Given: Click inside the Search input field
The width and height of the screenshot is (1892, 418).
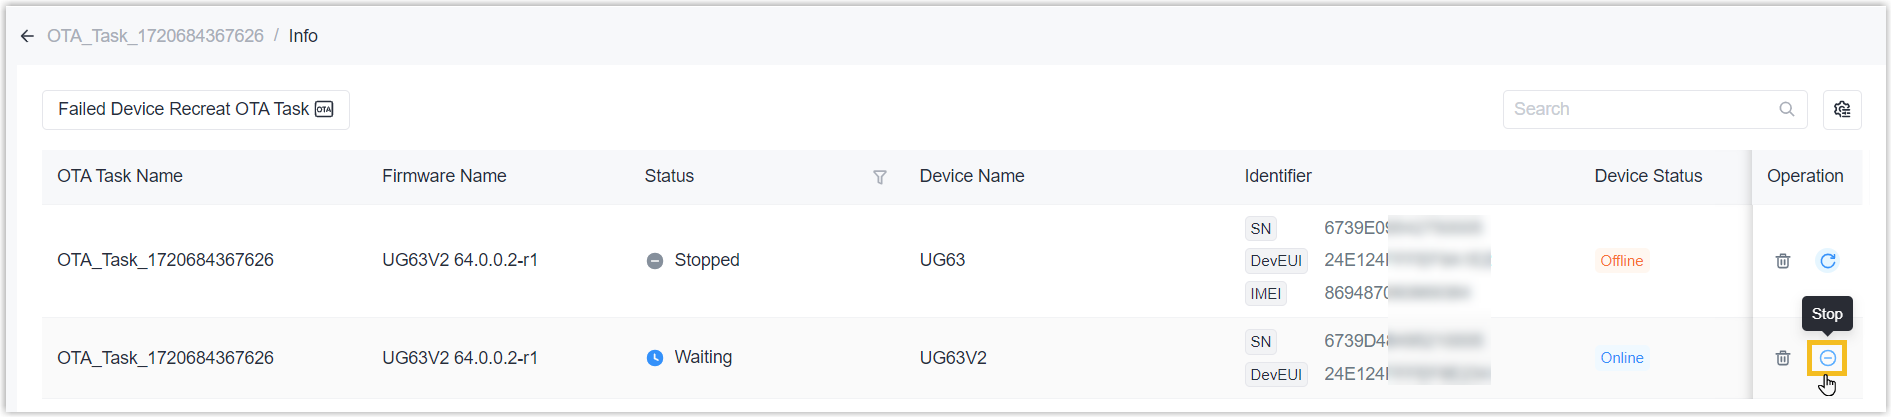Looking at the screenshot, I should [x=1640, y=109].
